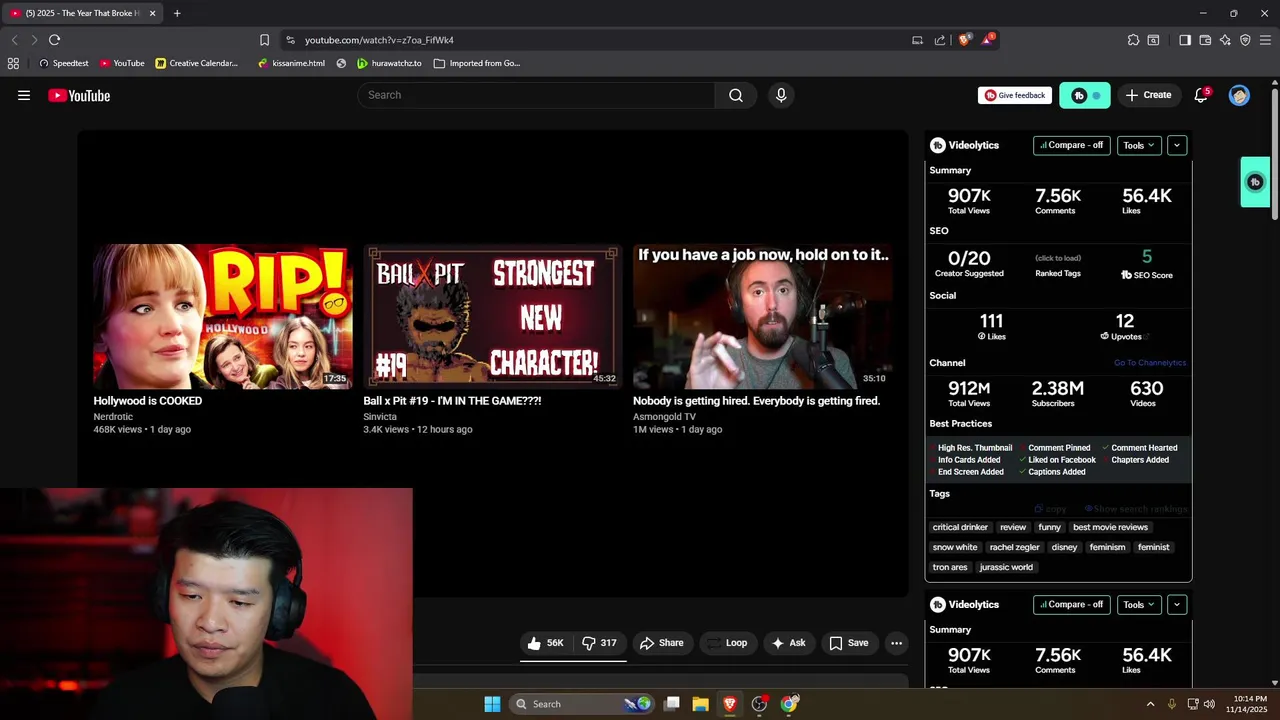Open Tools dropdown in upper Videolytics panel

(1139, 145)
